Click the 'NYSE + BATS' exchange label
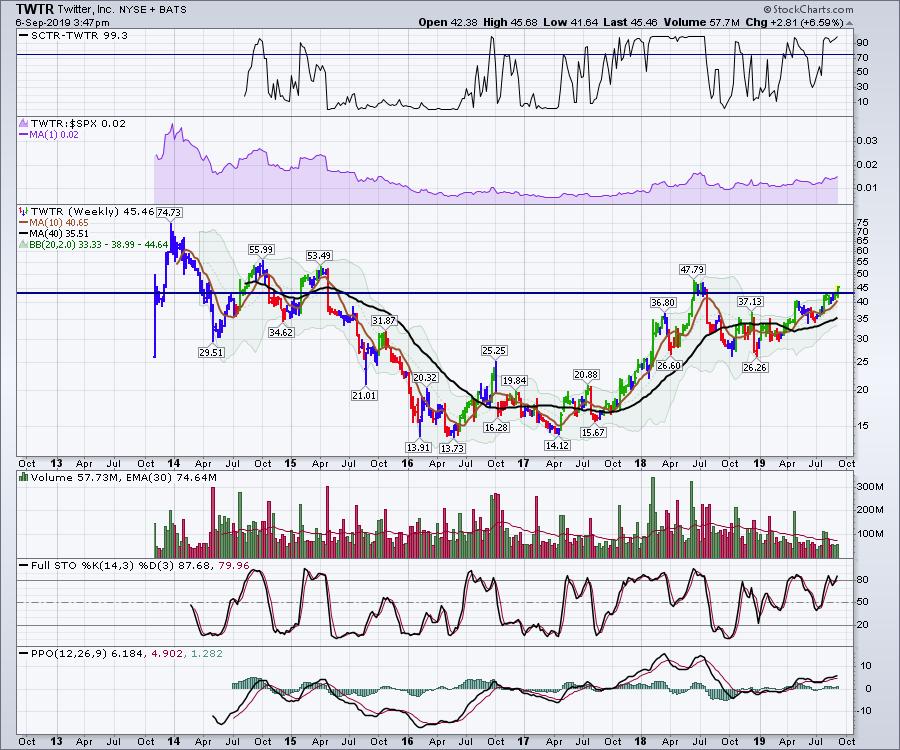This screenshot has height=750, width=900. pyautogui.click(x=153, y=10)
